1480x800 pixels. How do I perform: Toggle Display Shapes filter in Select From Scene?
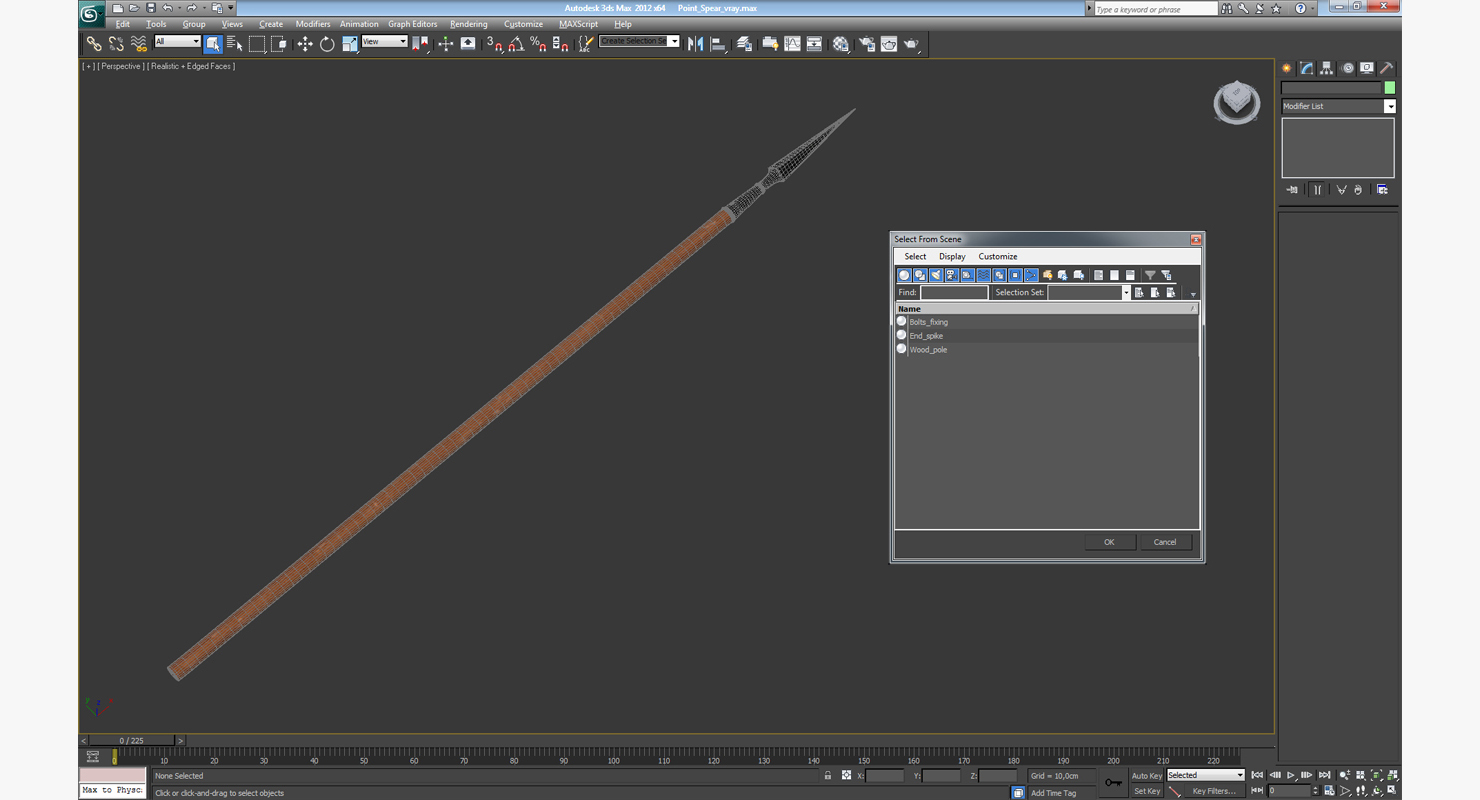coord(920,275)
